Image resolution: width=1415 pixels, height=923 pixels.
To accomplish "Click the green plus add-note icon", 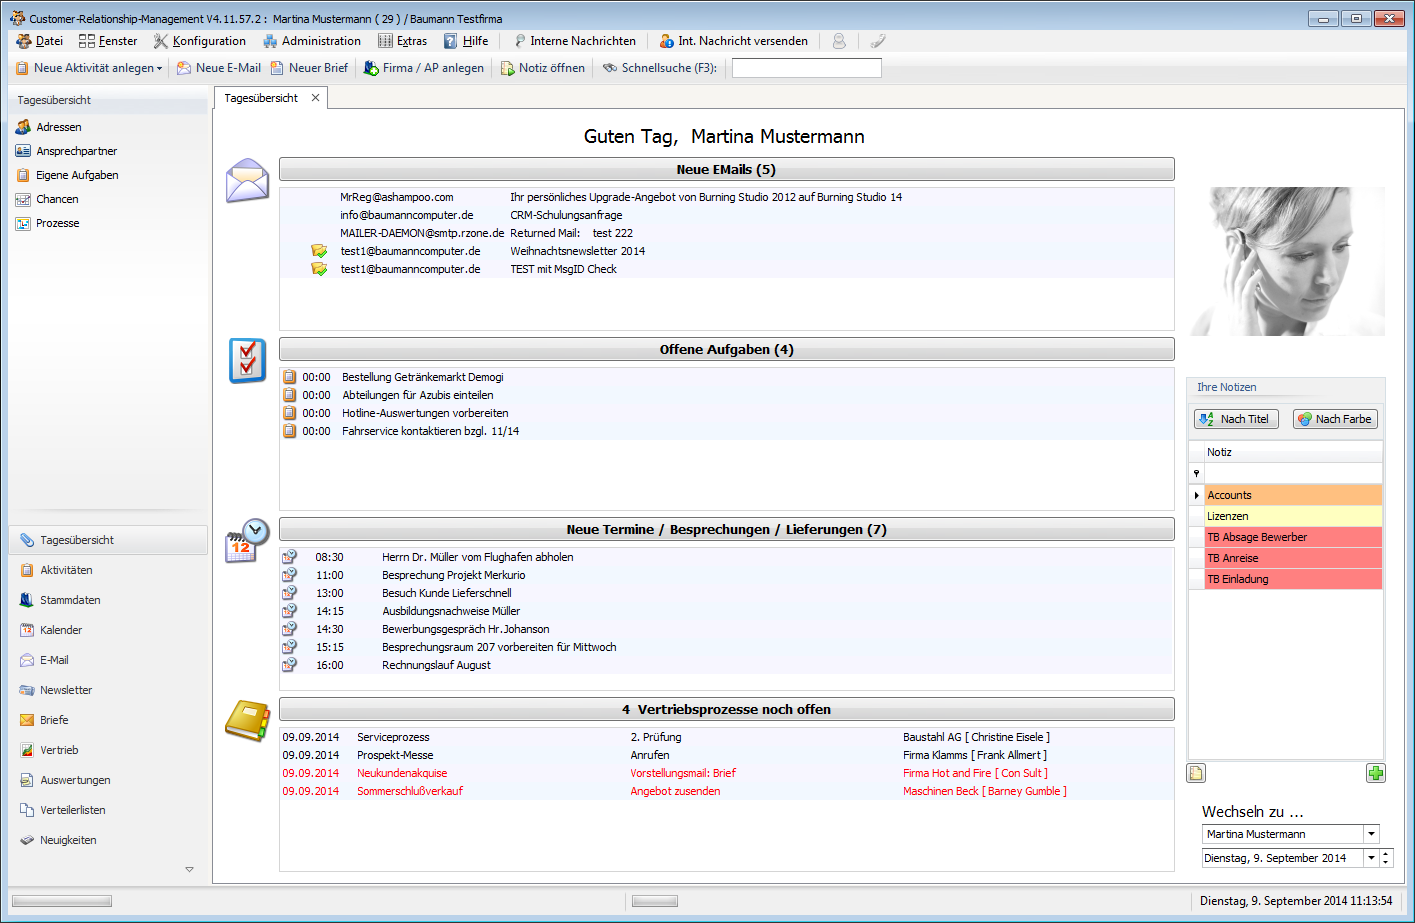I will (x=1376, y=773).
